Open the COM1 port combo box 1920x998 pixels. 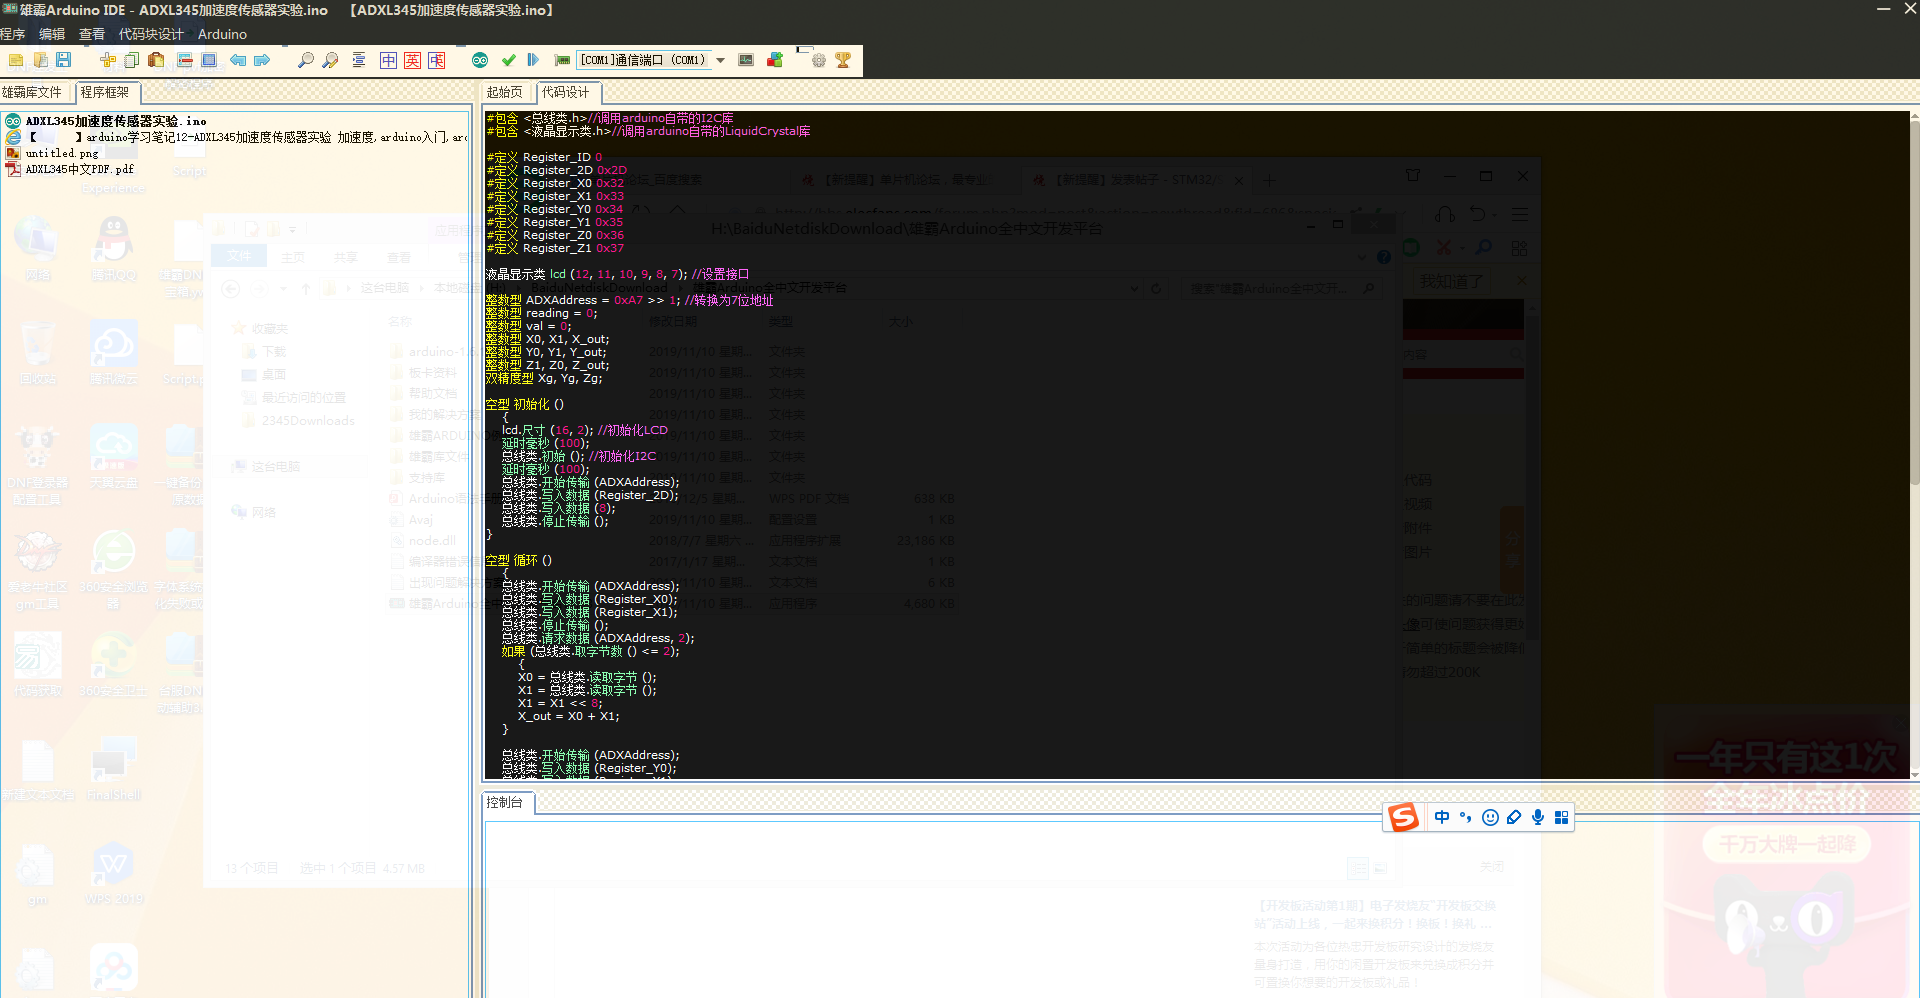pos(644,60)
